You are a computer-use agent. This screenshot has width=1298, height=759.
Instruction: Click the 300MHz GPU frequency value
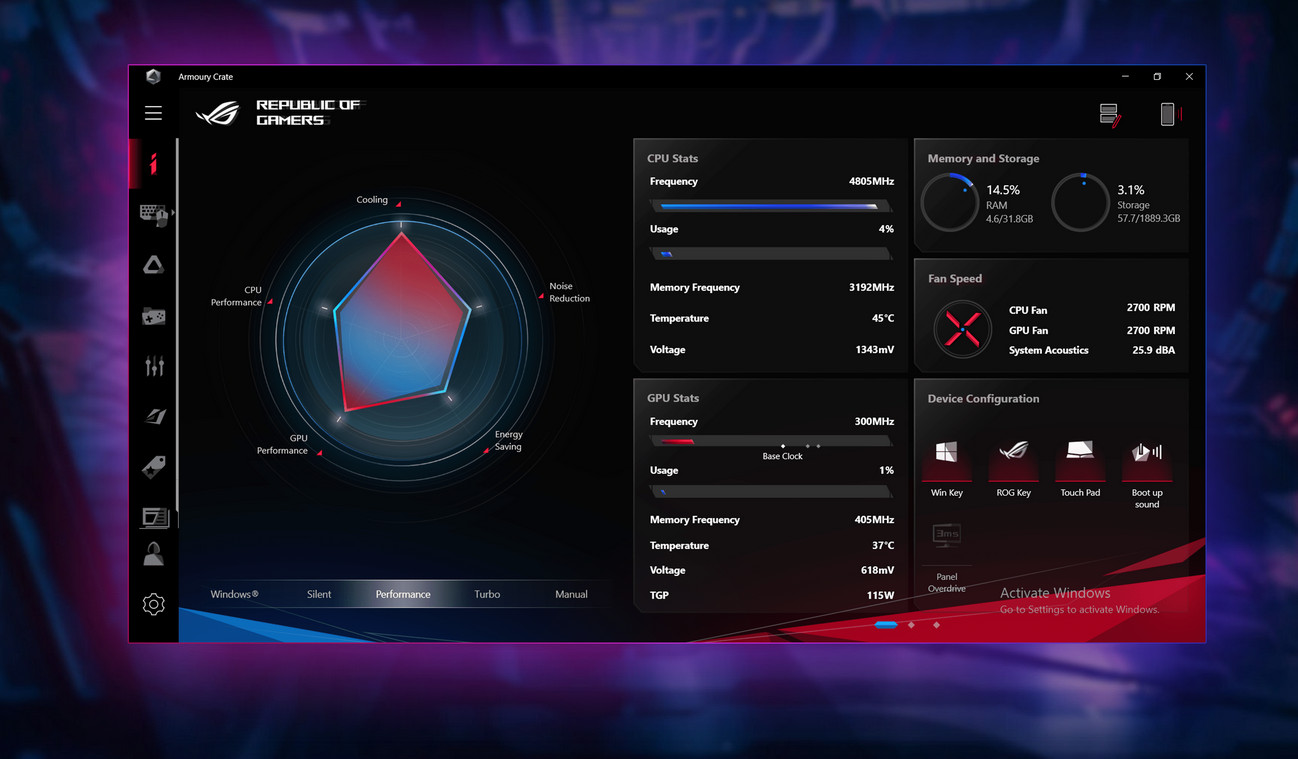874,421
